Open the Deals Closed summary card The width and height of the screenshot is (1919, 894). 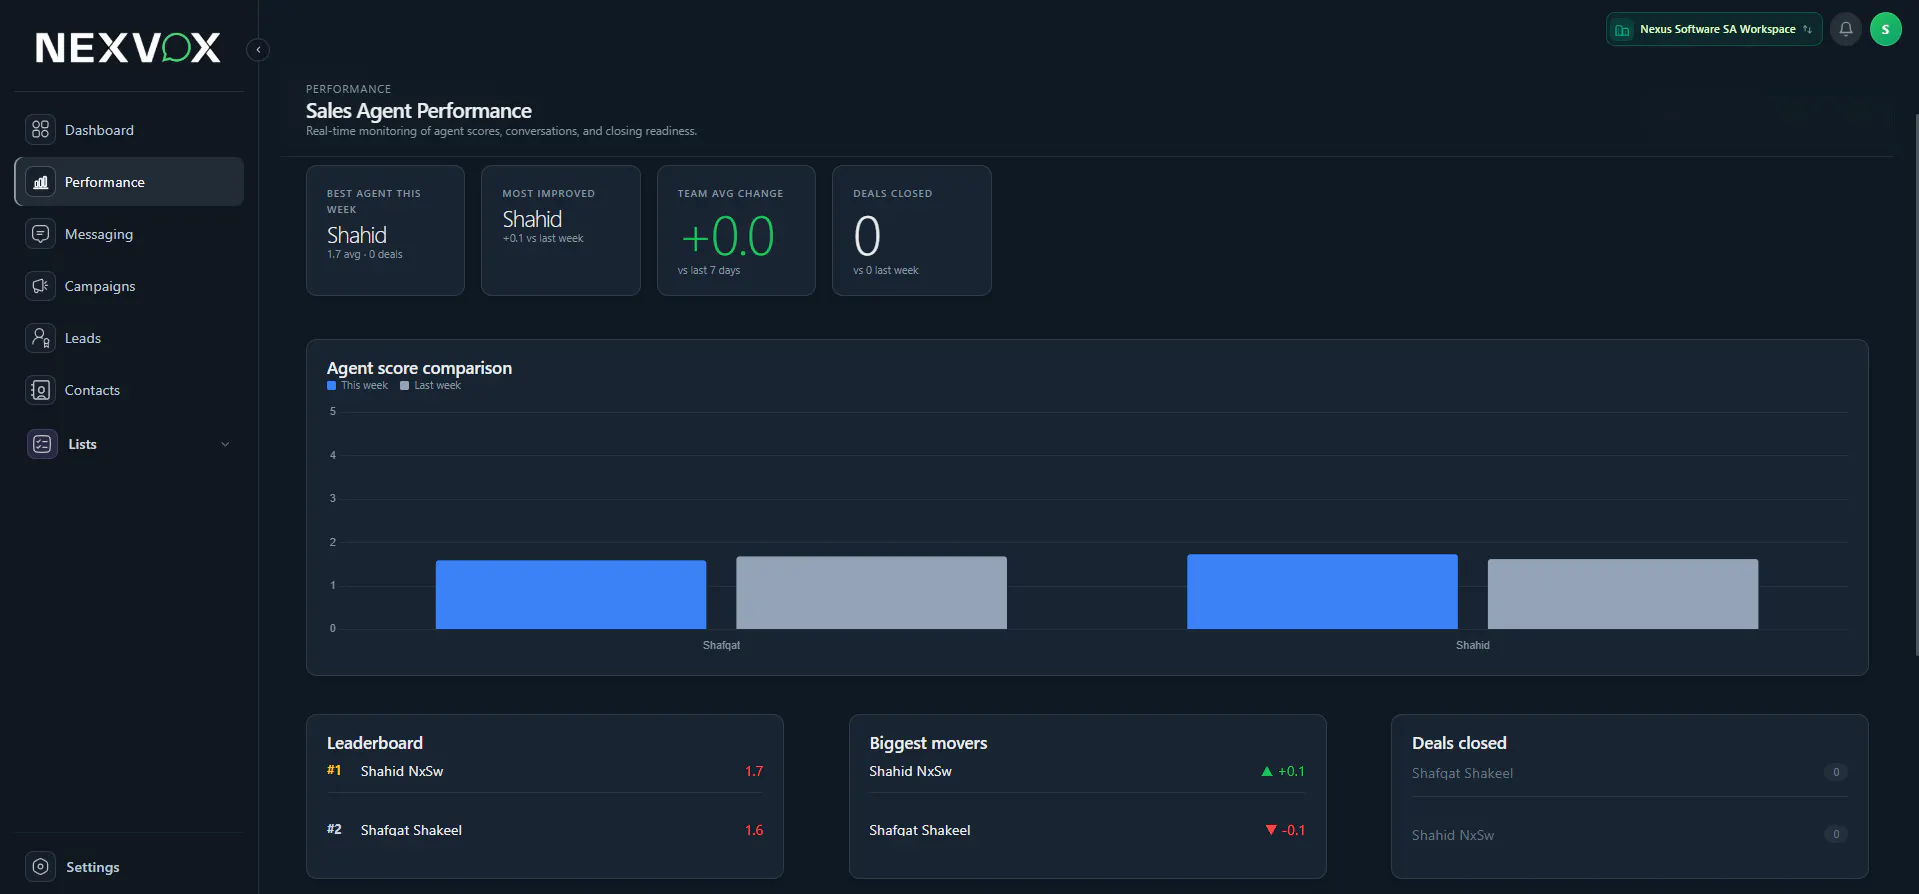point(911,230)
